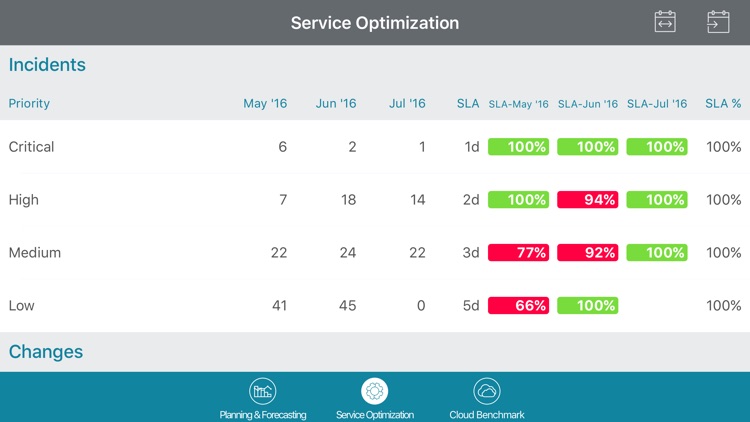The image size is (750, 422).
Task: Switch to the Planning & Forecasting tab label
Action: (263, 414)
